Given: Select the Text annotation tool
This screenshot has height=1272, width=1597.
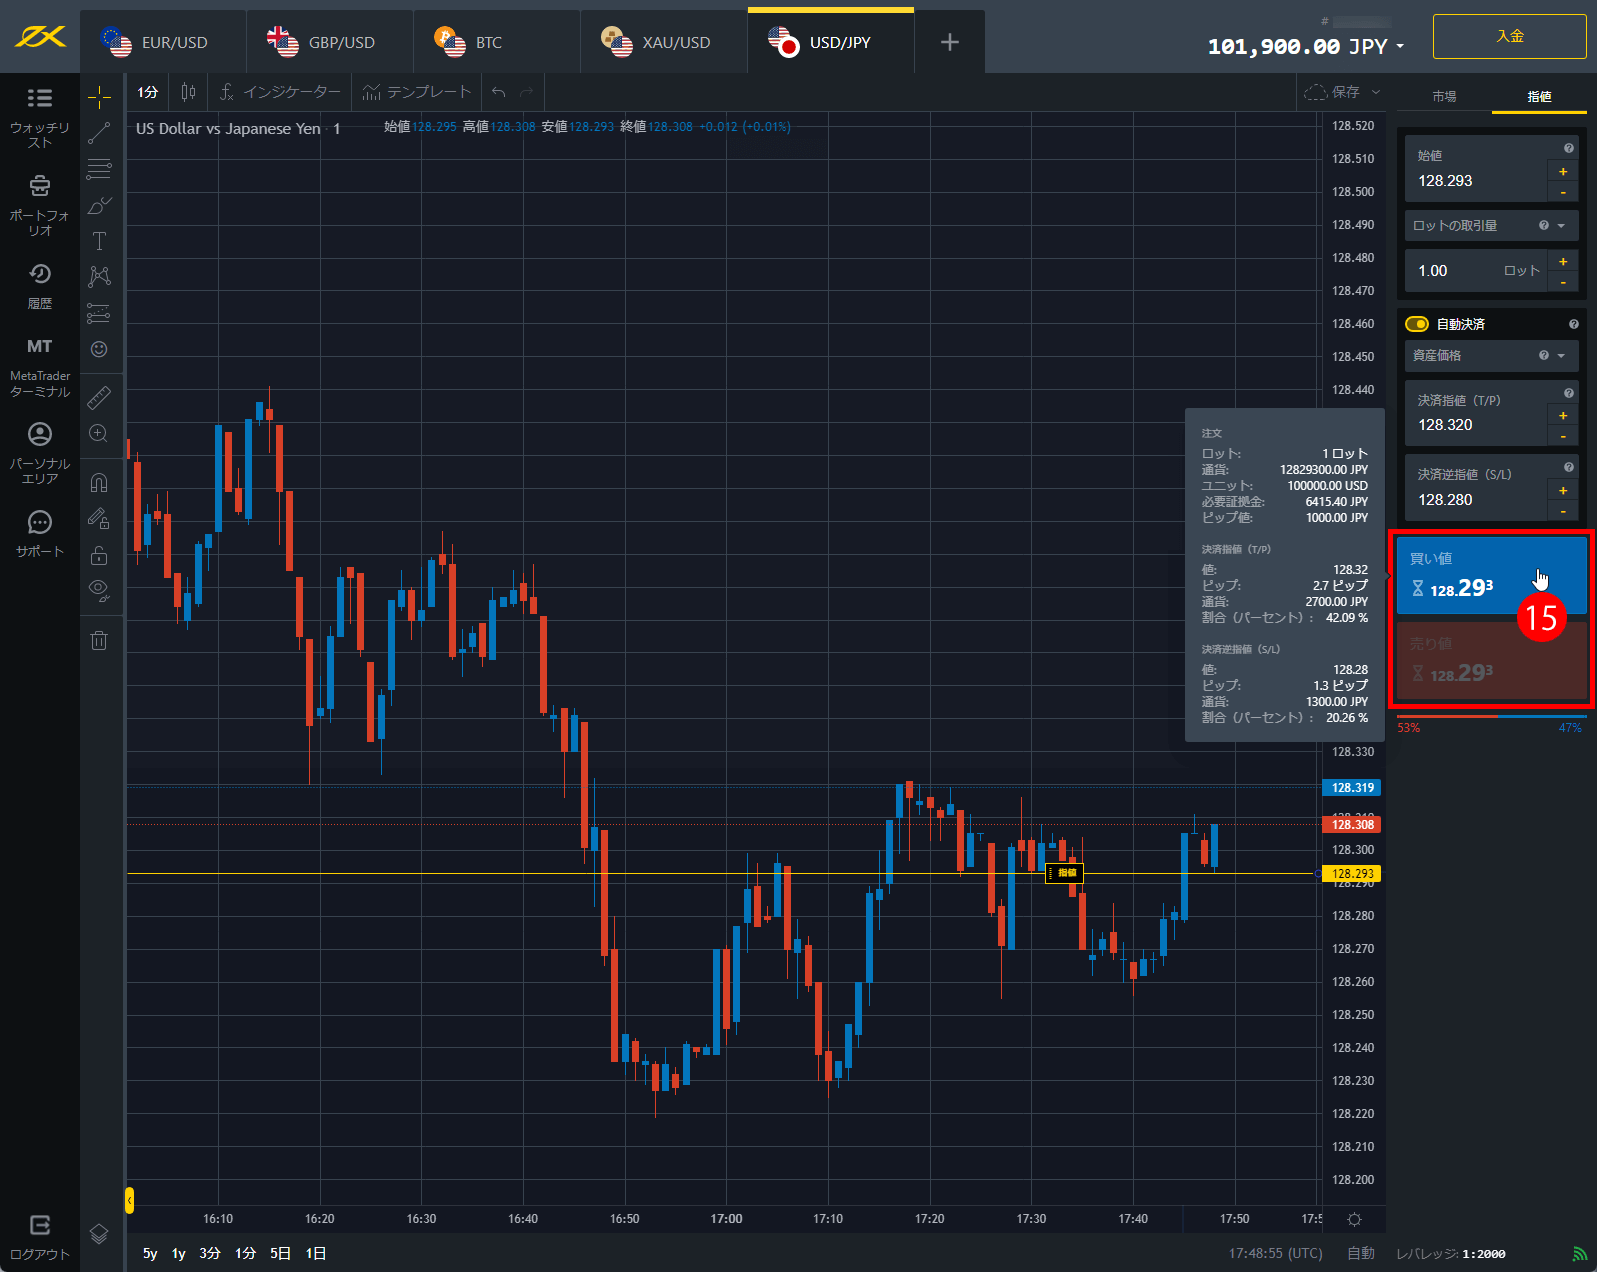Looking at the screenshot, I should 99,241.
